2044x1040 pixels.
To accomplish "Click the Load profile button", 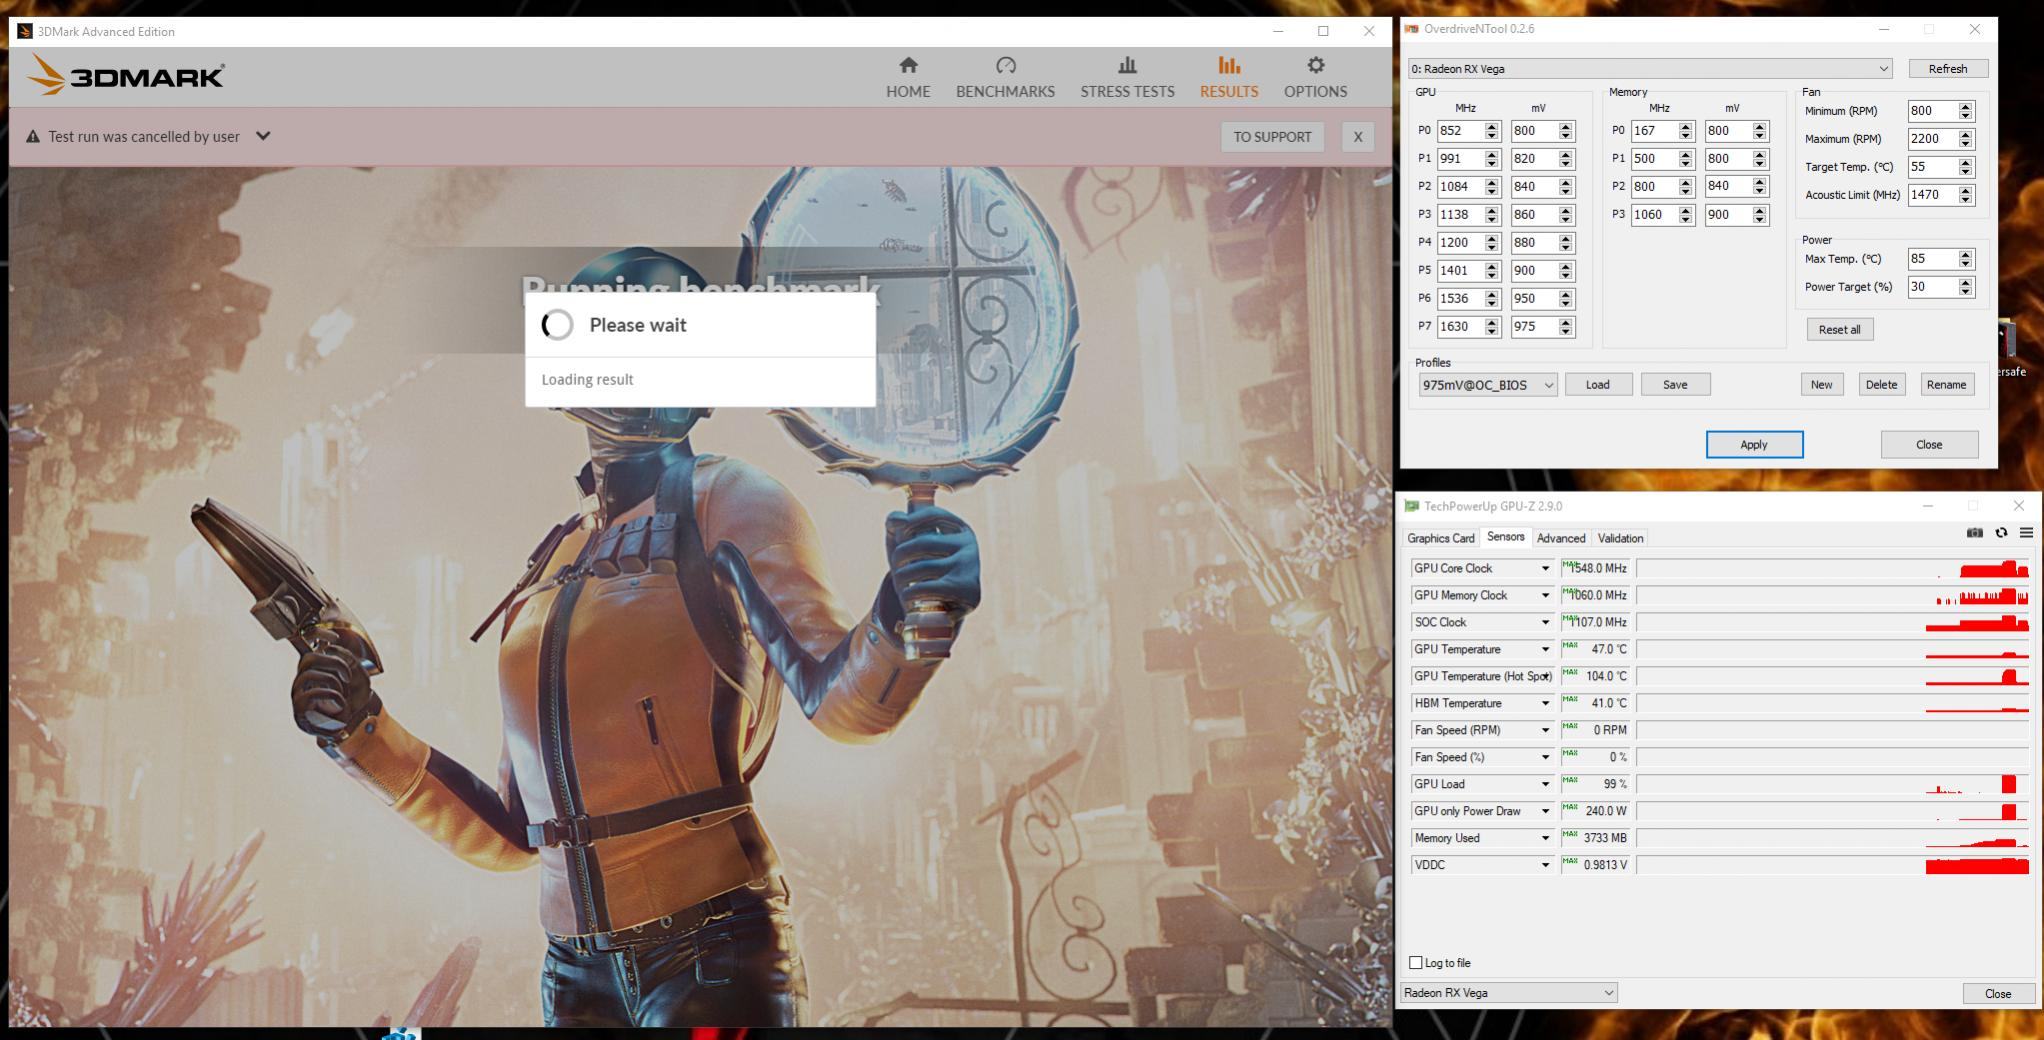I will [1597, 385].
